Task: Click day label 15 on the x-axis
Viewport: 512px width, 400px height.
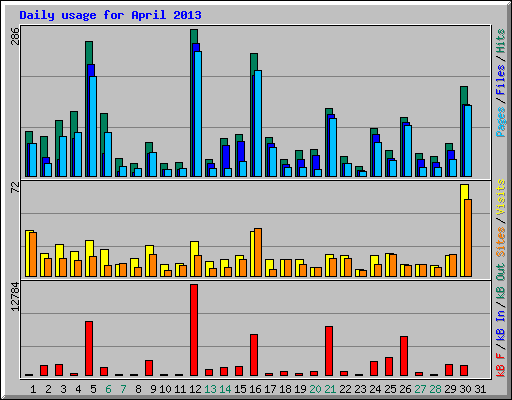Action: [x=240, y=389]
